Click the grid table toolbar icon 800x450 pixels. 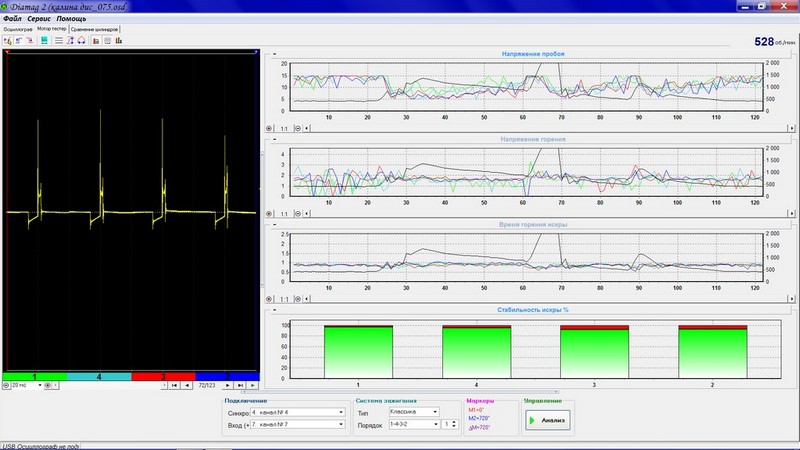[x=107, y=40]
